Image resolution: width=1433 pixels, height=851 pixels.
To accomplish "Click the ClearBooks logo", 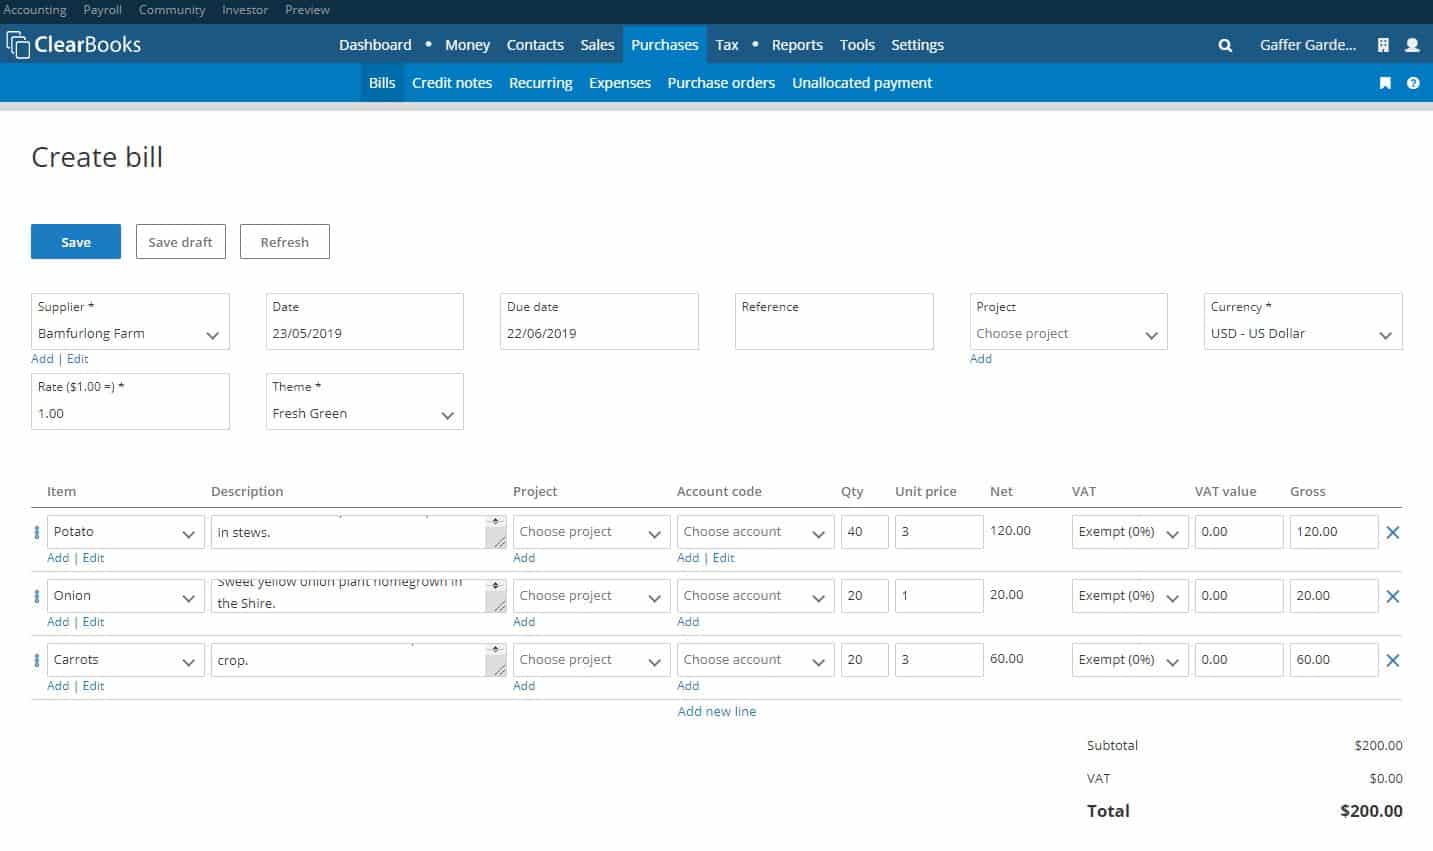I will 74,44.
